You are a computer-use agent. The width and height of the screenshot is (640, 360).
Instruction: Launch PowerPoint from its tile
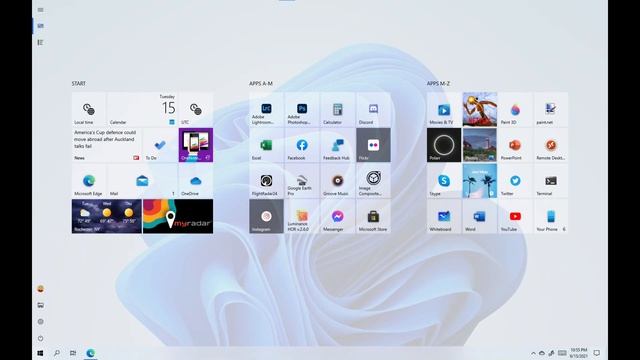click(515, 145)
